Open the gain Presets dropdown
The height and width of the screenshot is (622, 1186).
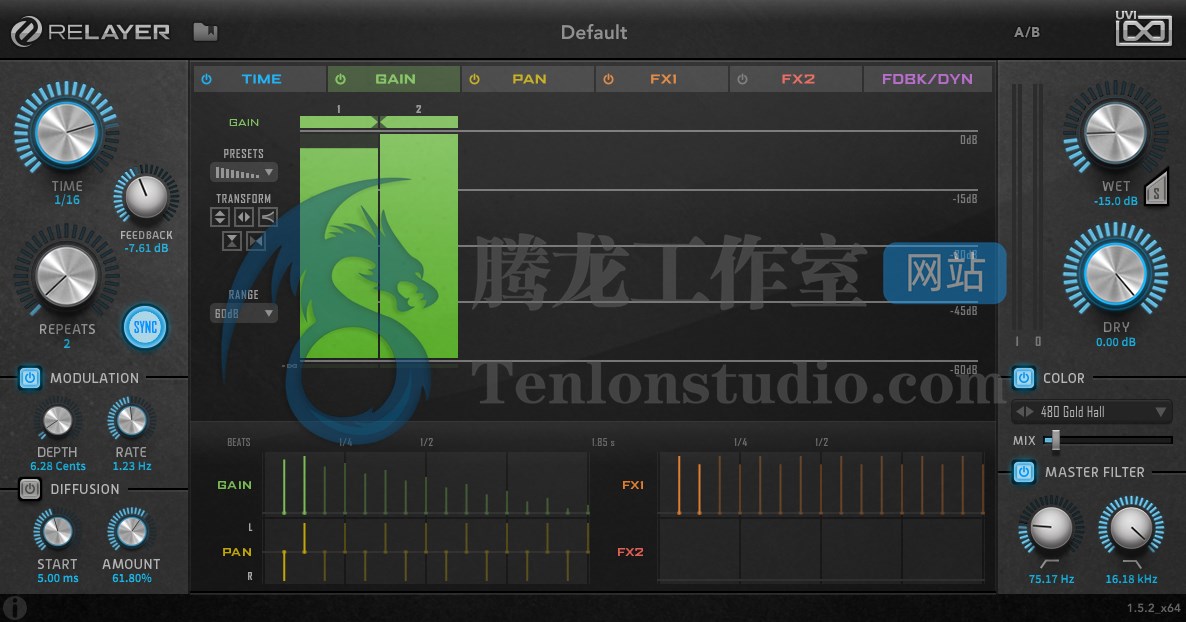coord(244,173)
